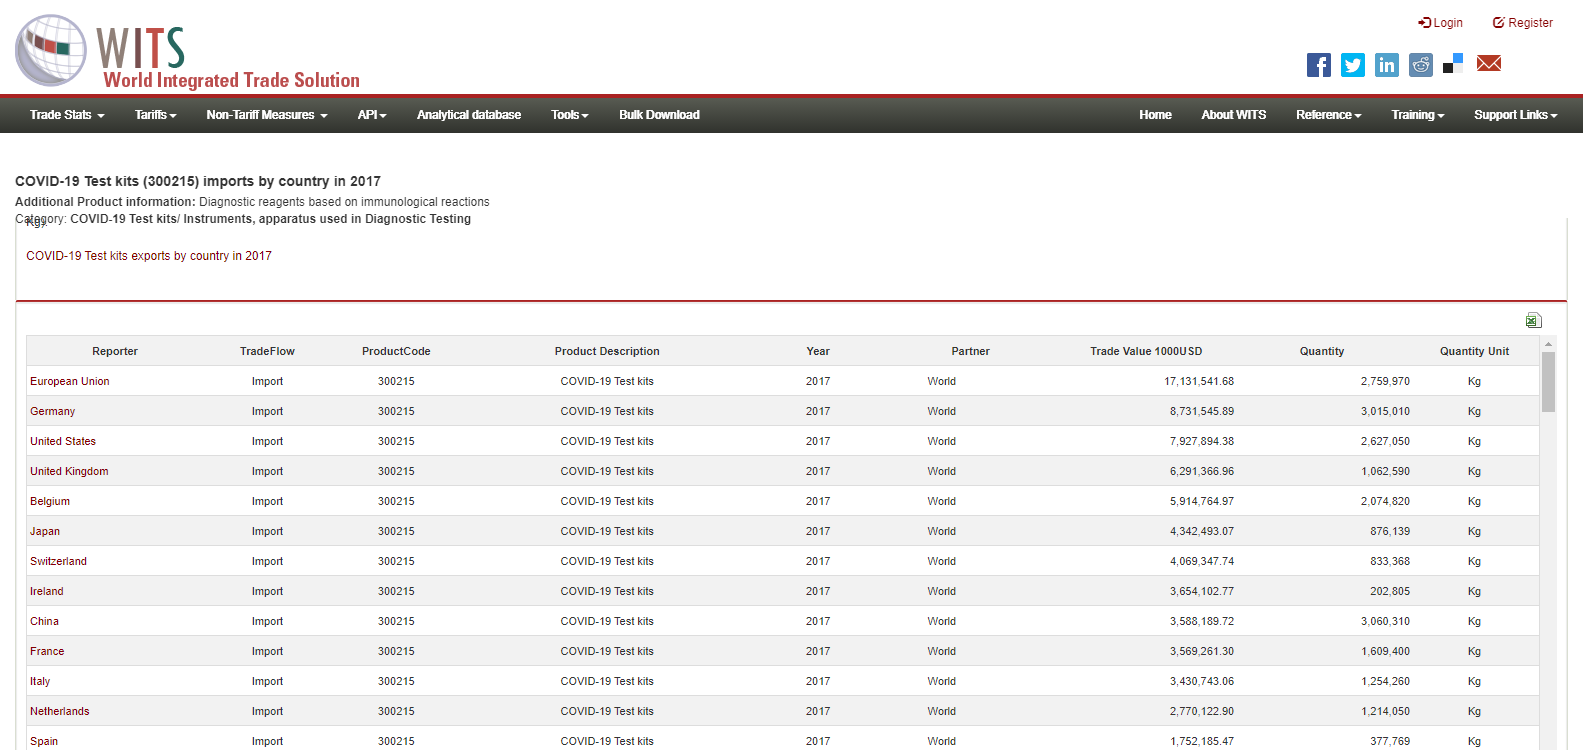
Task: Go to Analytical database page
Action: [x=469, y=115]
